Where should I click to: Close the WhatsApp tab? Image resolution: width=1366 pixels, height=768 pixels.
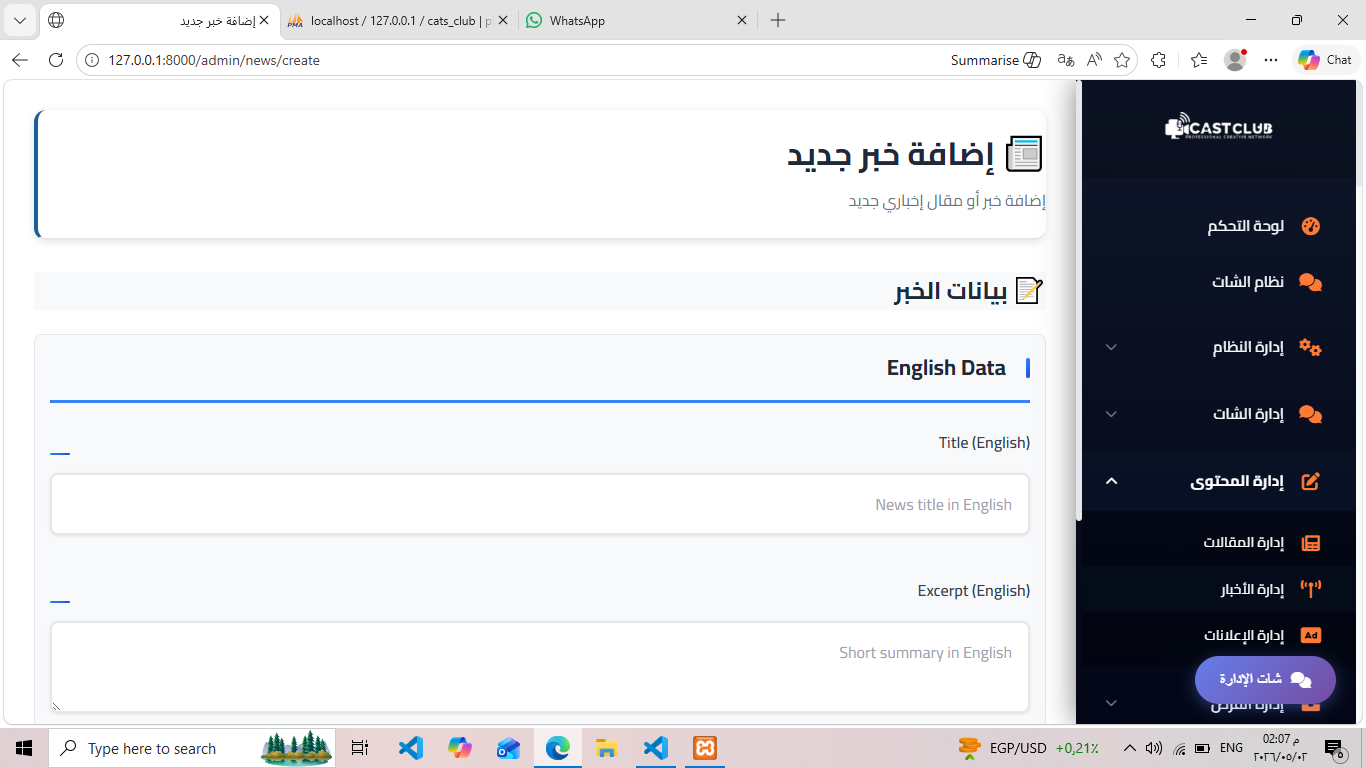point(742,20)
